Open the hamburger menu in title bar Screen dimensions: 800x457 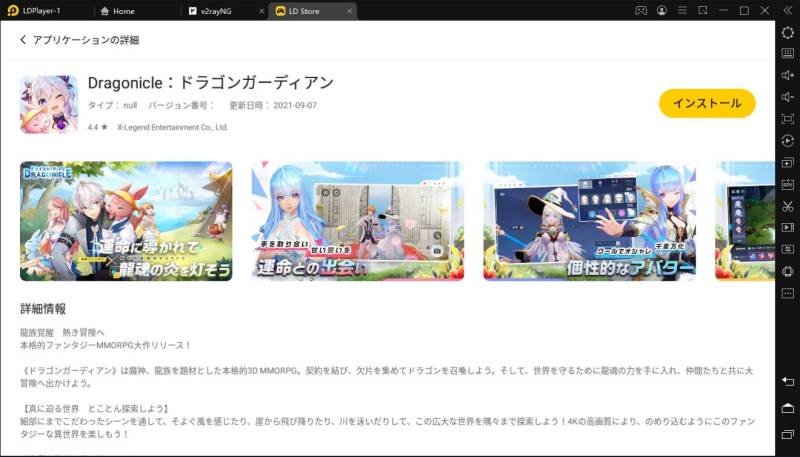point(682,11)
